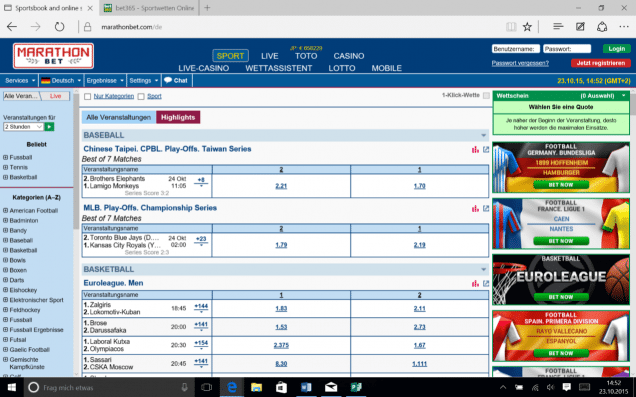Select the Alle Veran... toggle
The height and width of the screenshot is (397, 636).
(x=21, y=96)
